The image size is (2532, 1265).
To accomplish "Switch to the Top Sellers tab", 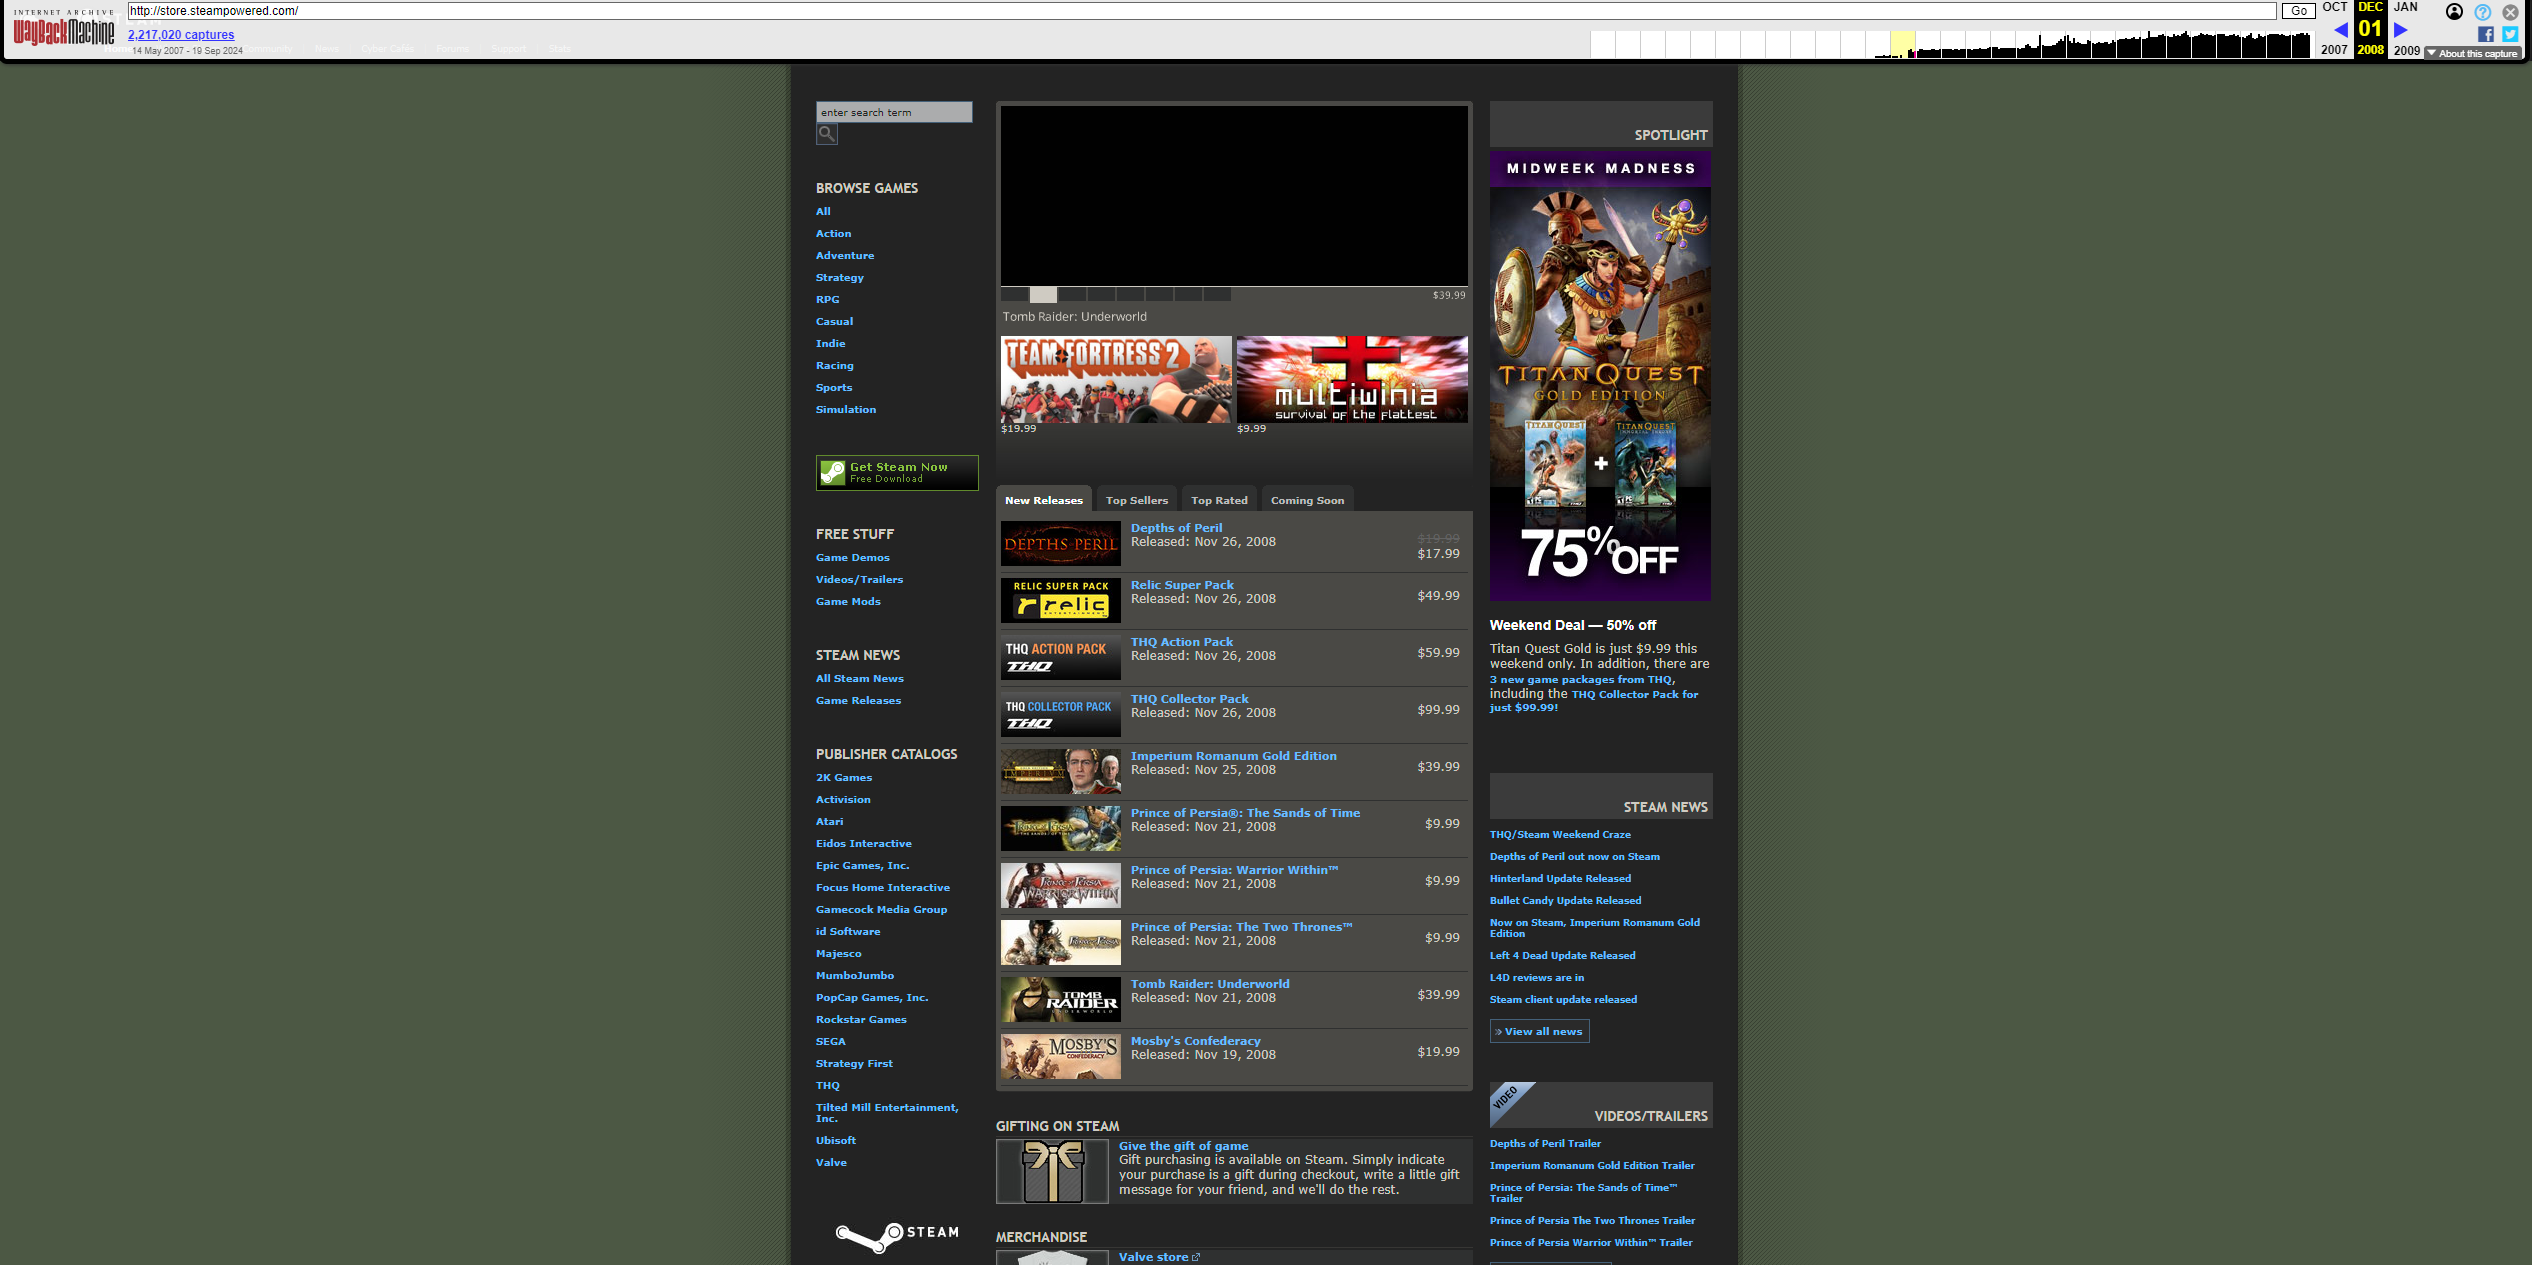I will (x=1136, y=500).
